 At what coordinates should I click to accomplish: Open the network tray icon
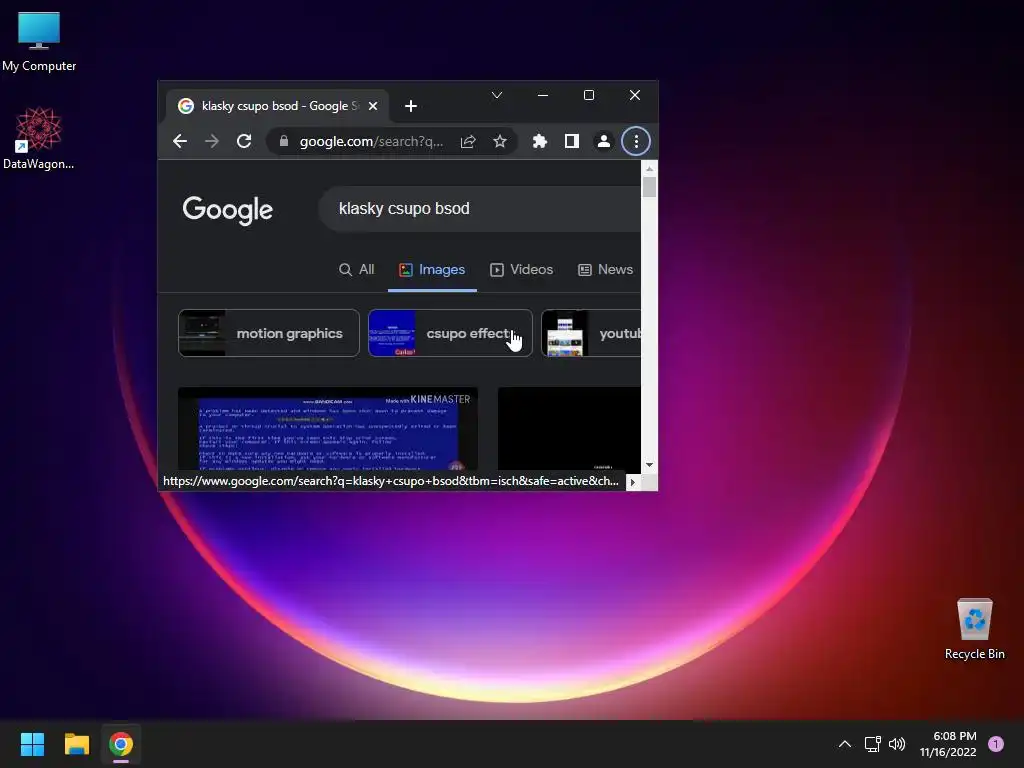coord(872,744)
